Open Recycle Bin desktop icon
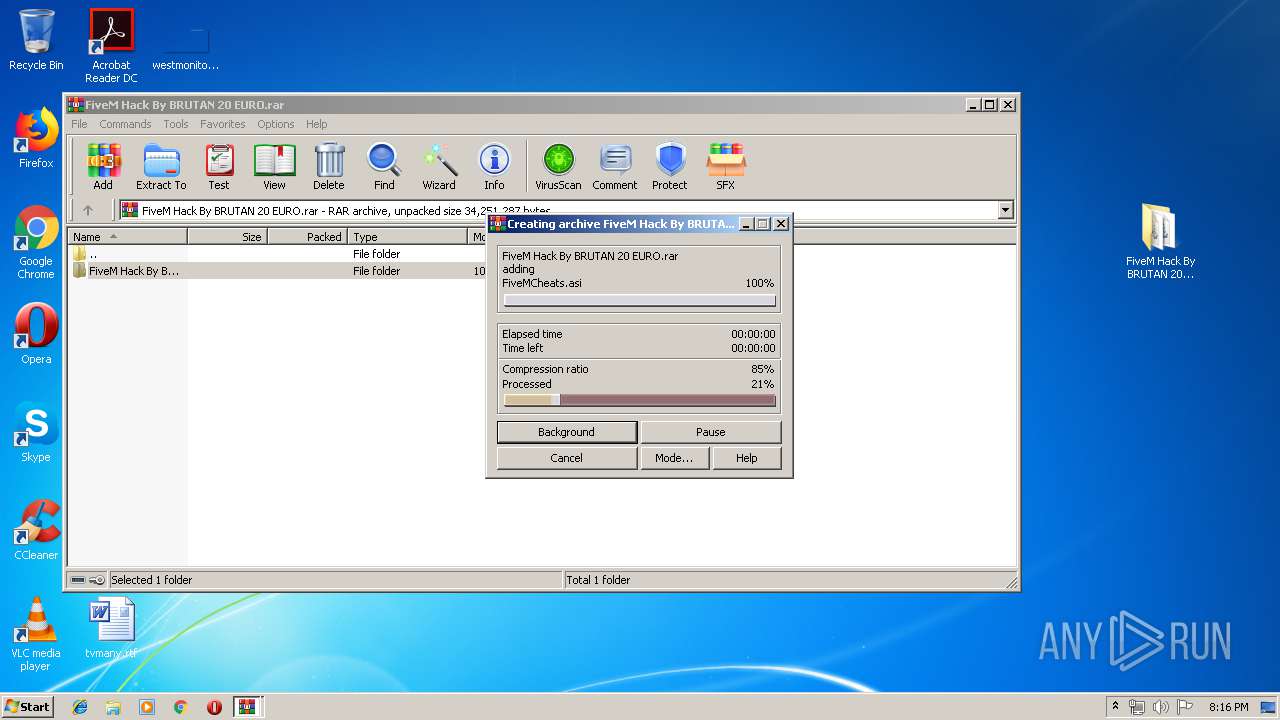Screen dimensions: 1280x720 36,40
